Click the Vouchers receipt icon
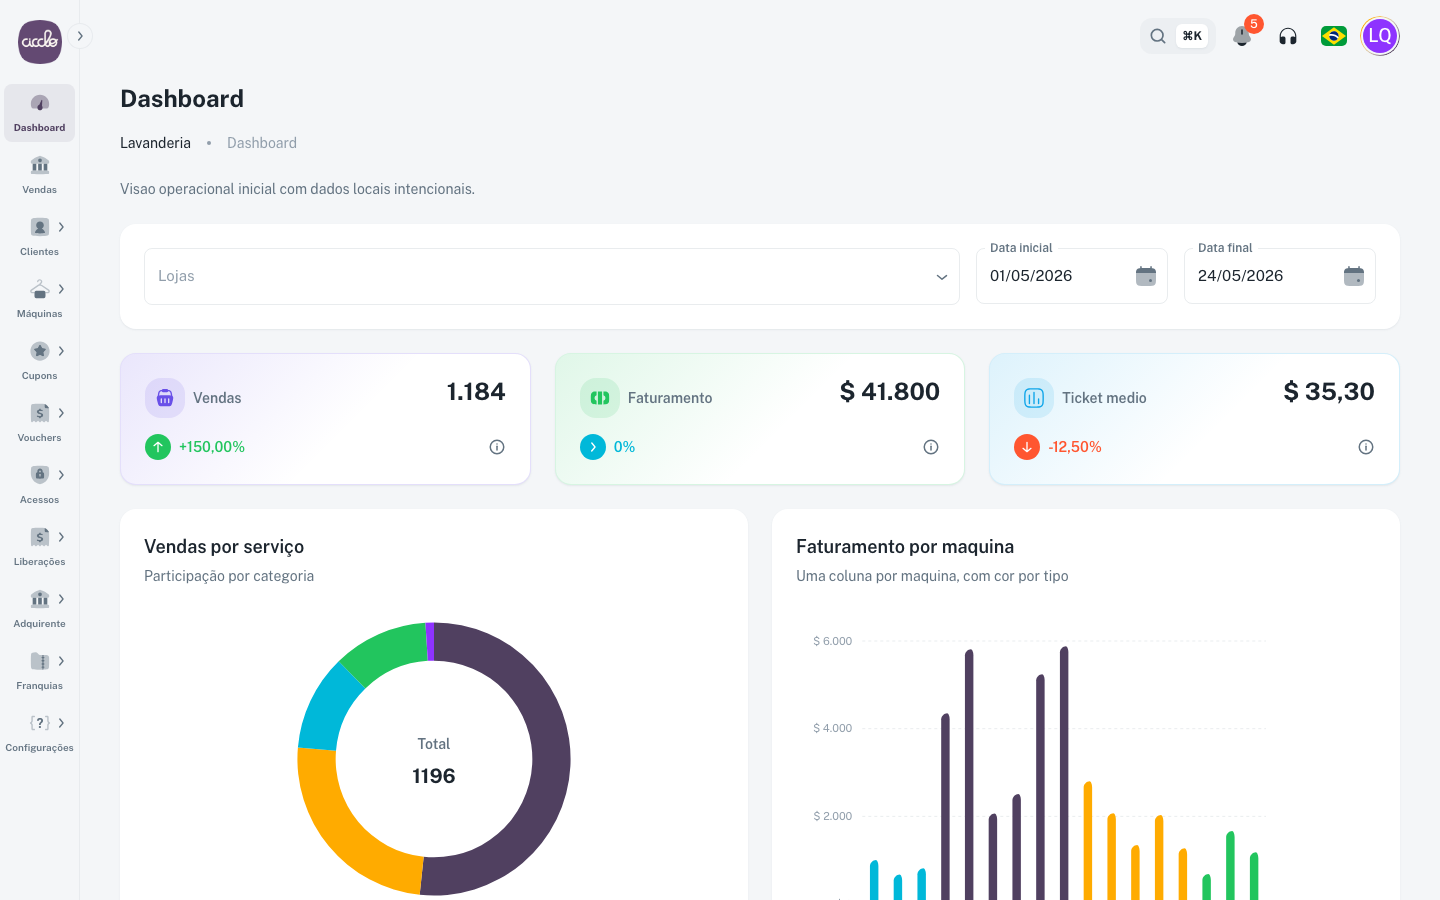 click(x=40, y=413)
